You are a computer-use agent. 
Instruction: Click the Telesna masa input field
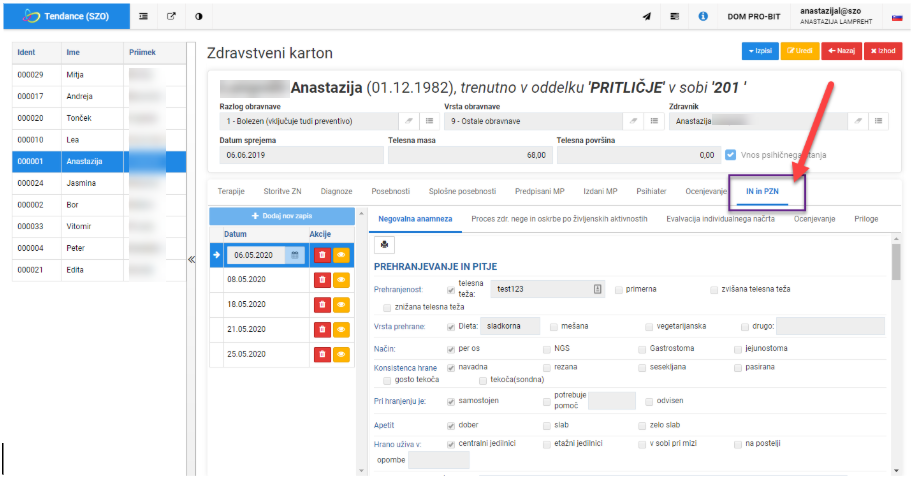pos(470,155)
